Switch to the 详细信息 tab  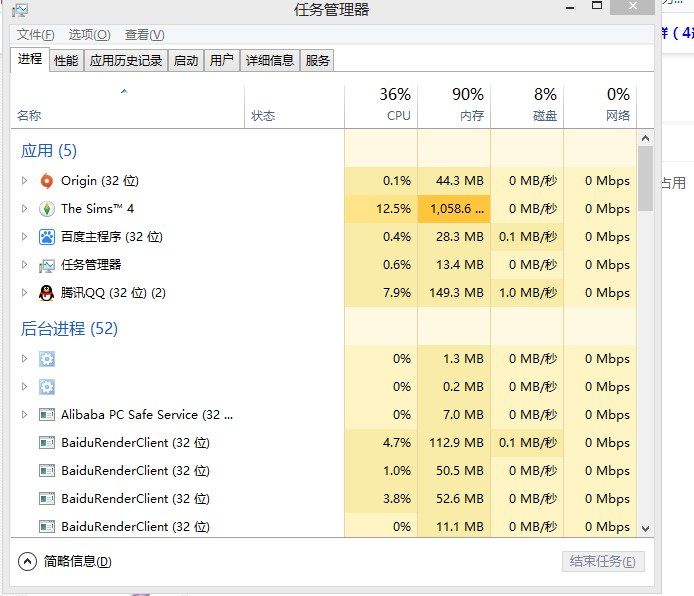[x=270, y=60]
